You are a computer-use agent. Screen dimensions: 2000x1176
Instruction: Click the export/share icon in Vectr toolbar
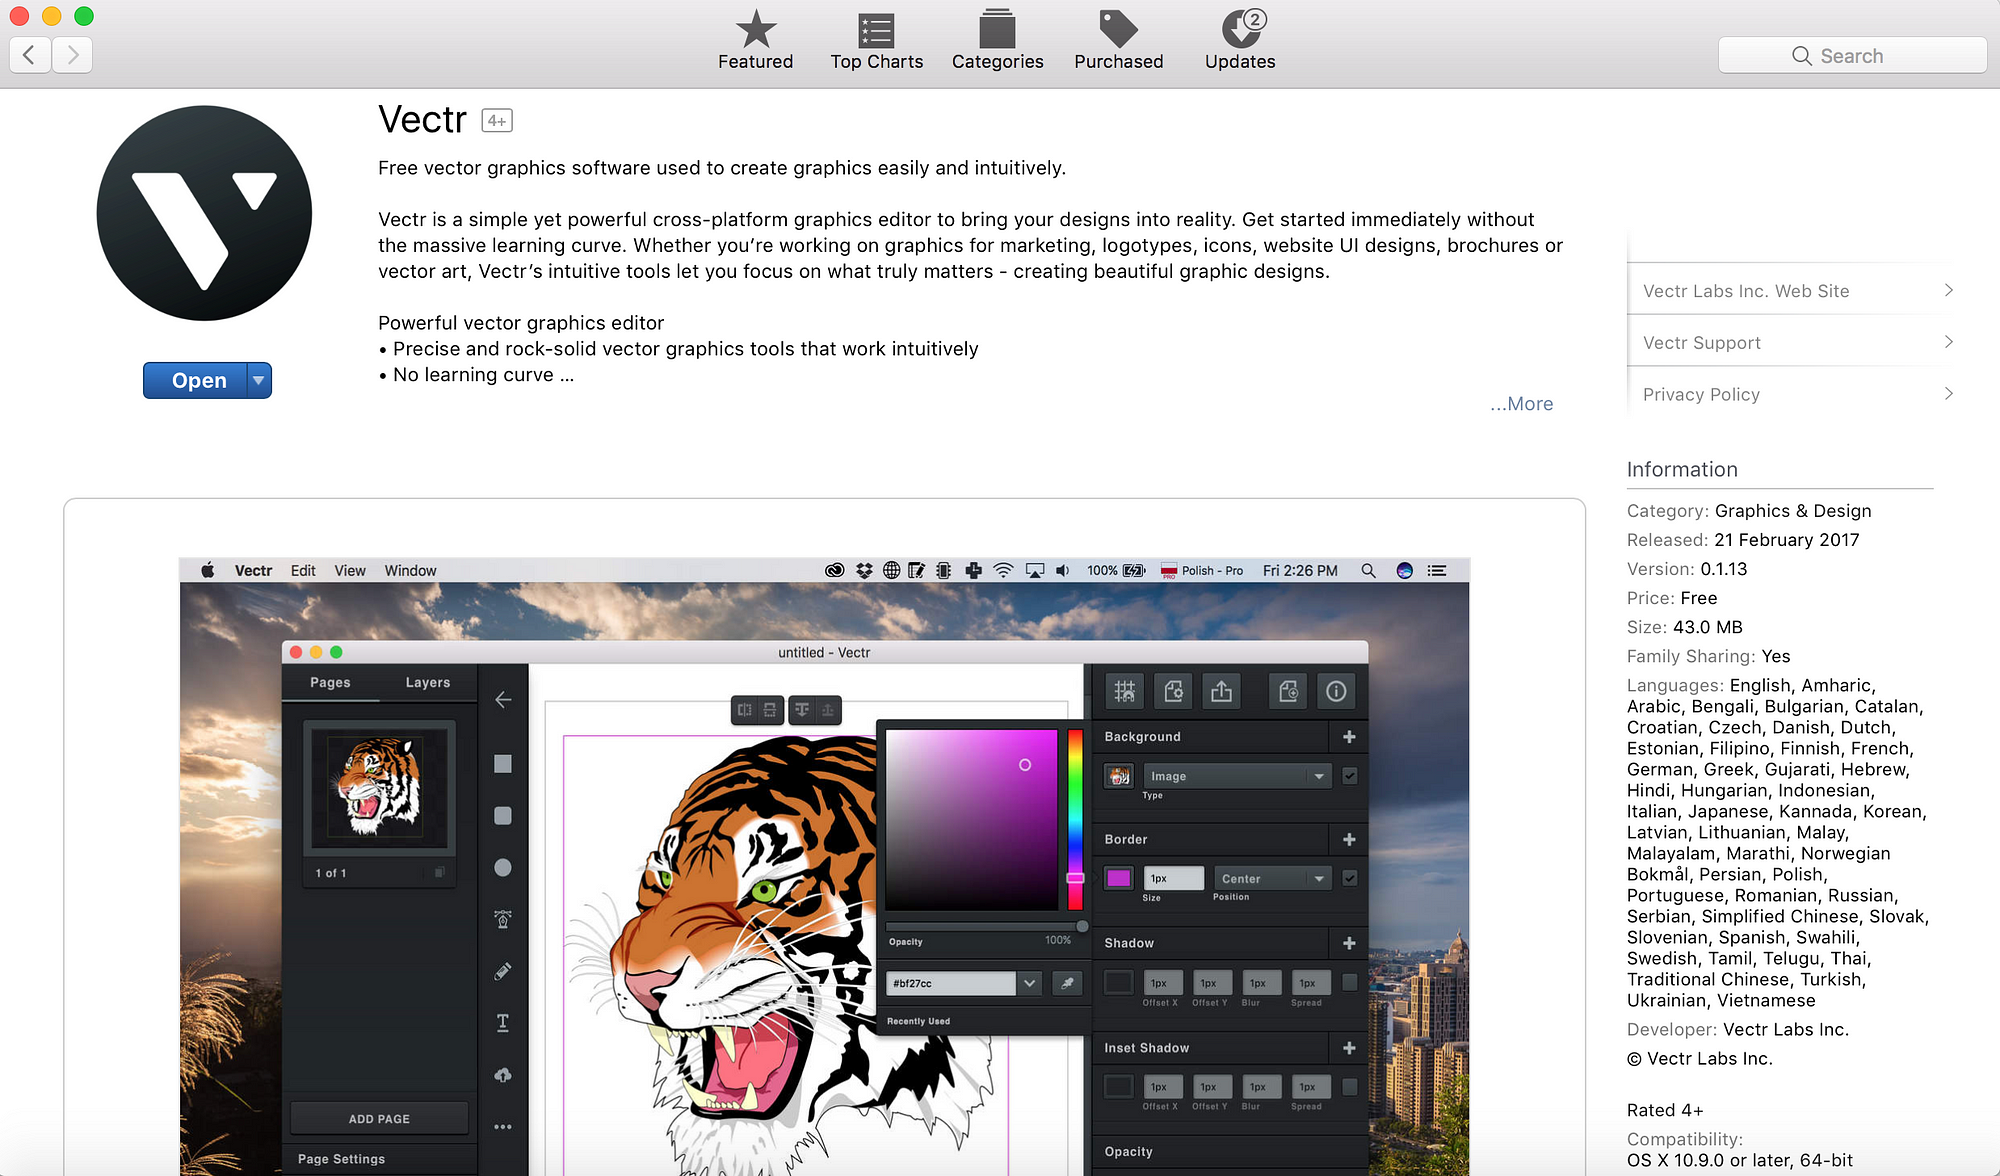(x=1220, y=690)
